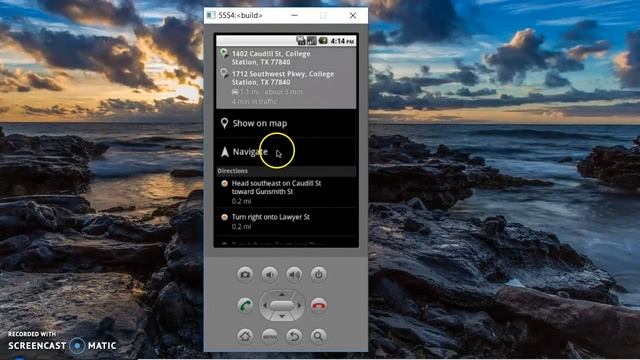Click the pin icon beside Show on map

tap(224, 123)
